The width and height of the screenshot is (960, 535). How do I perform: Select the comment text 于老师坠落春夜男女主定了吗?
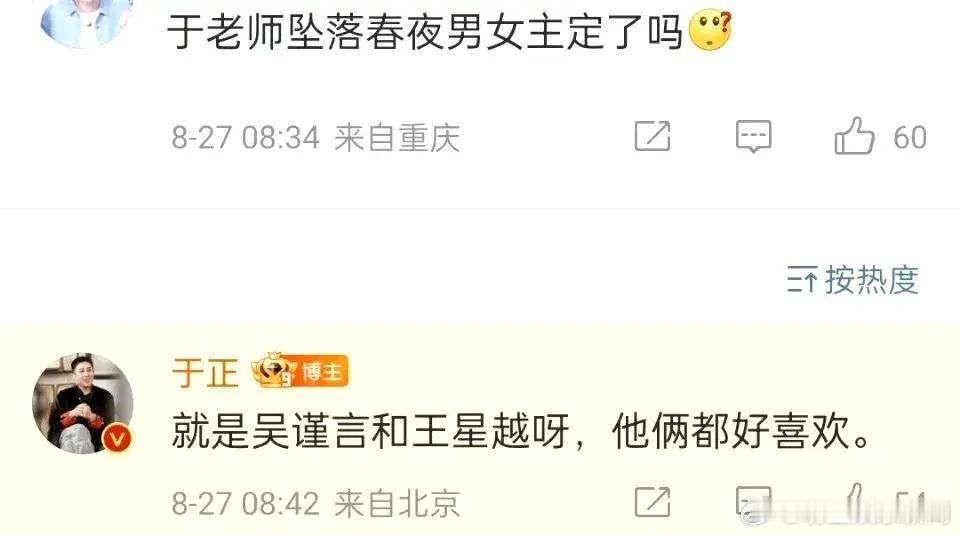click(425, 32)
